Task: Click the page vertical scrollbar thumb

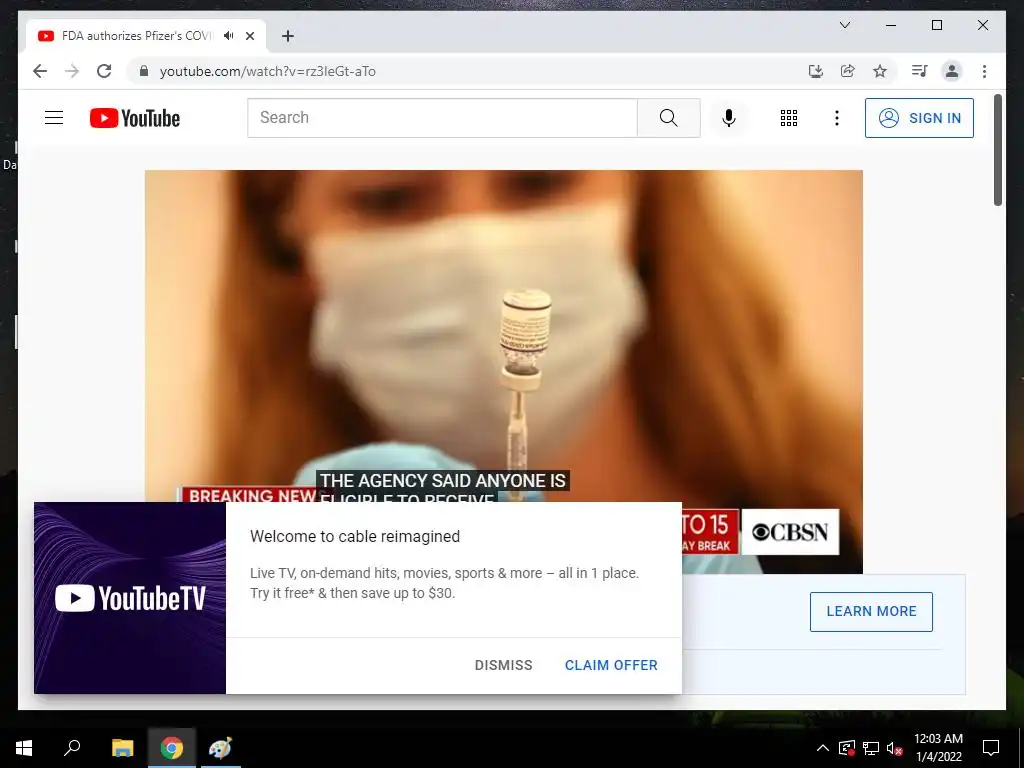Action: [x=998, y=150]
